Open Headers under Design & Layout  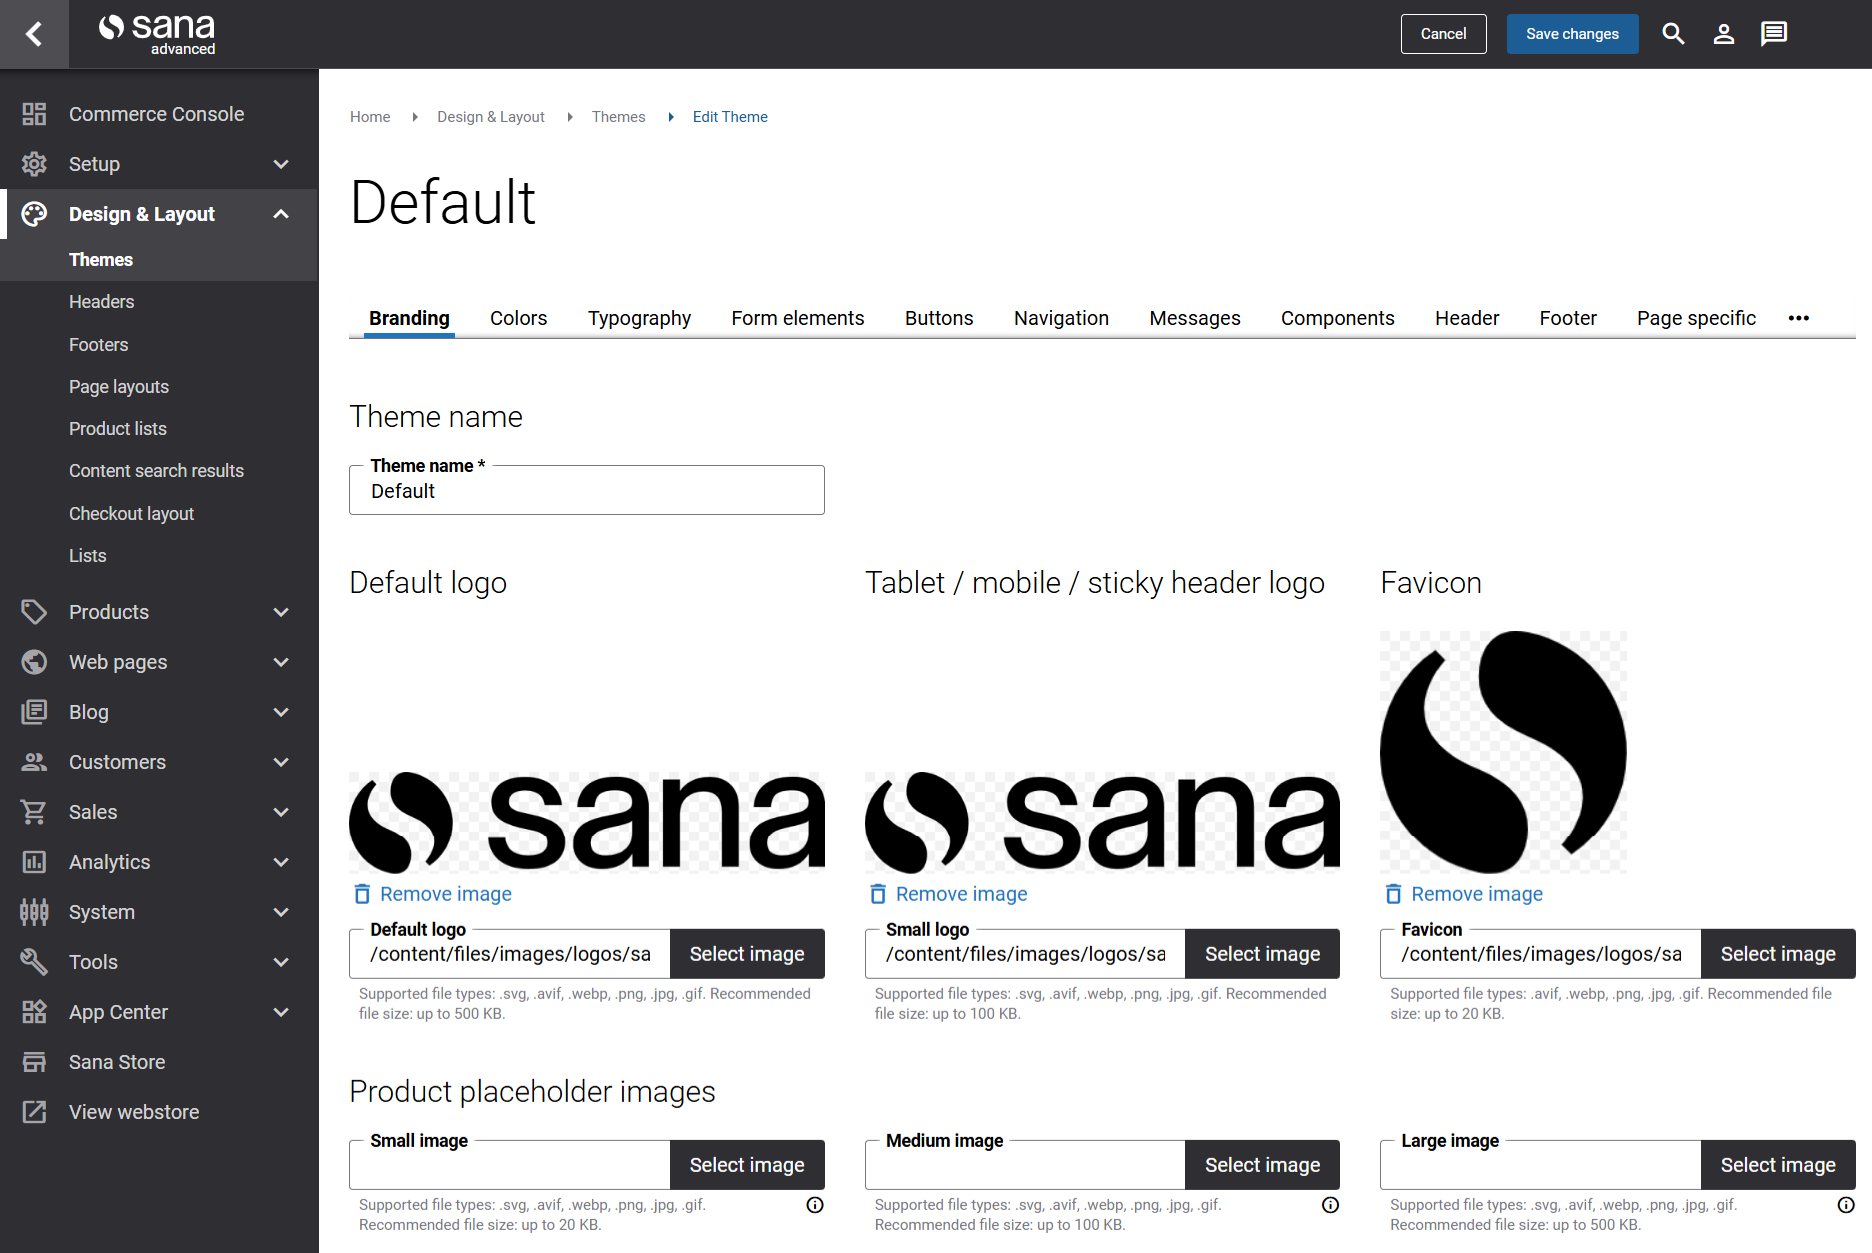point(101,302)
